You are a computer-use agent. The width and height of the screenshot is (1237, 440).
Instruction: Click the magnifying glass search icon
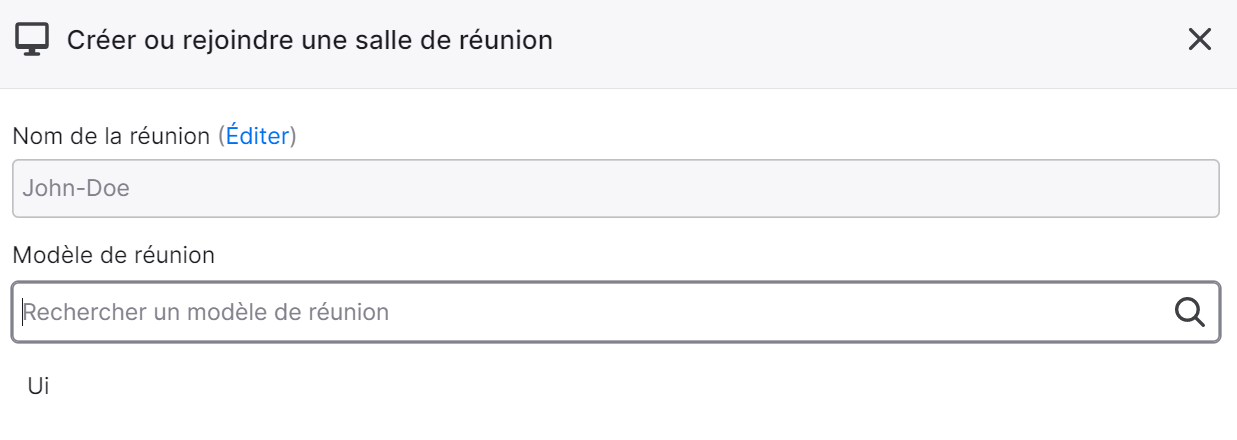pos(1189,312)
